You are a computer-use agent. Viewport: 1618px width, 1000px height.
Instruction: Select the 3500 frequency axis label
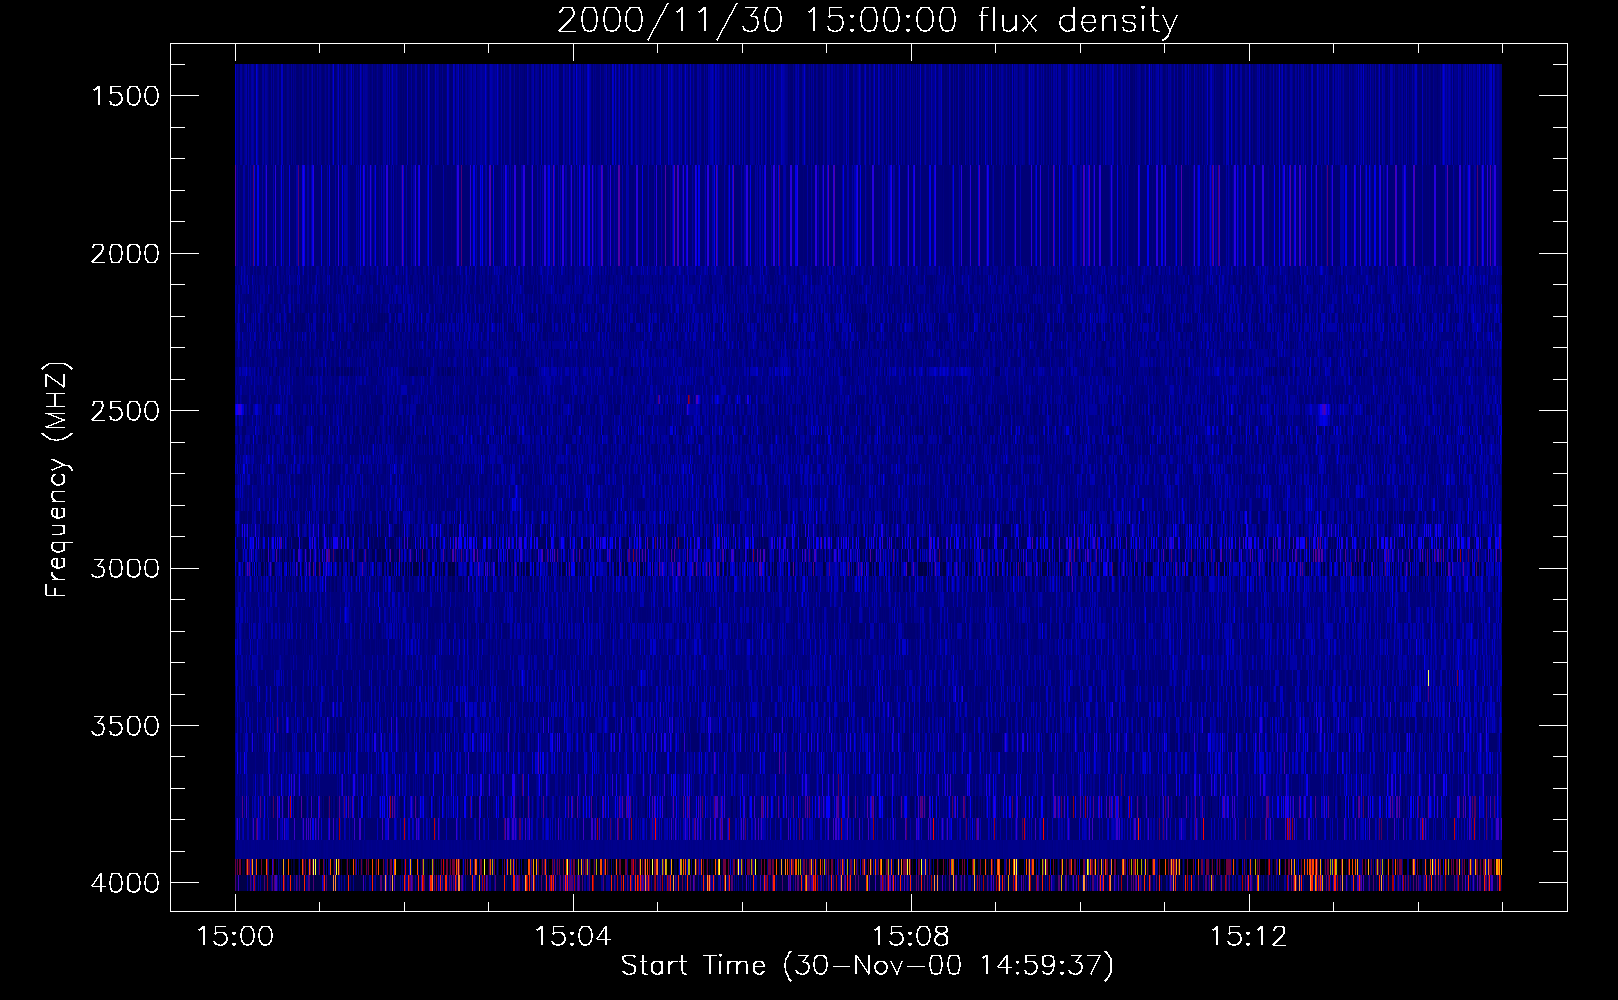point(125,726)
